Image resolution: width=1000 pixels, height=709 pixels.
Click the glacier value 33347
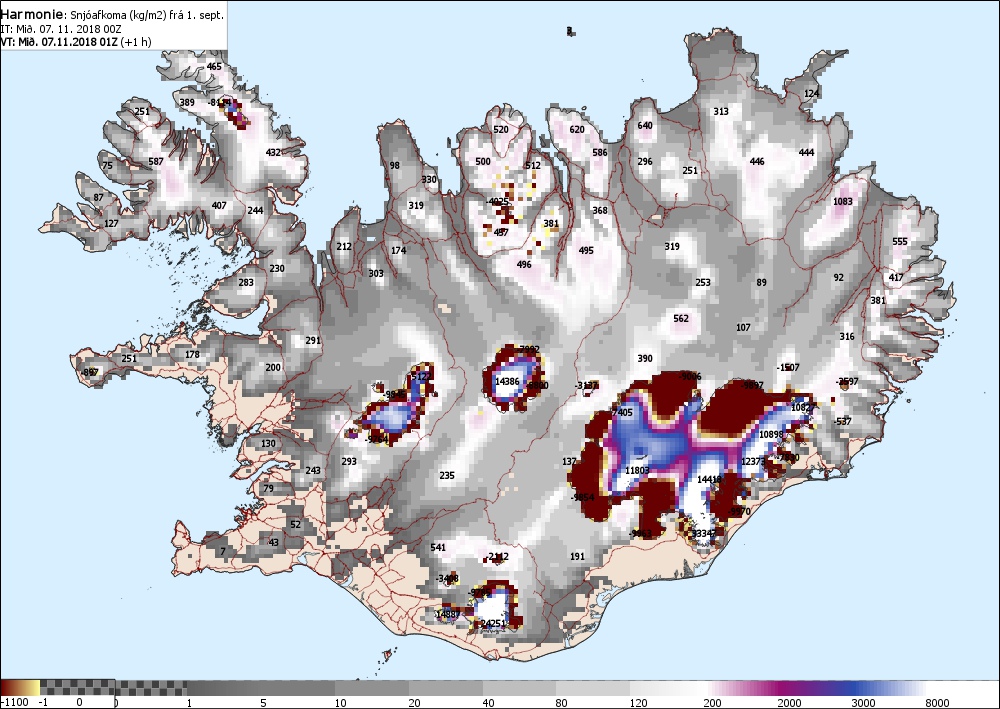click(703, 533)
